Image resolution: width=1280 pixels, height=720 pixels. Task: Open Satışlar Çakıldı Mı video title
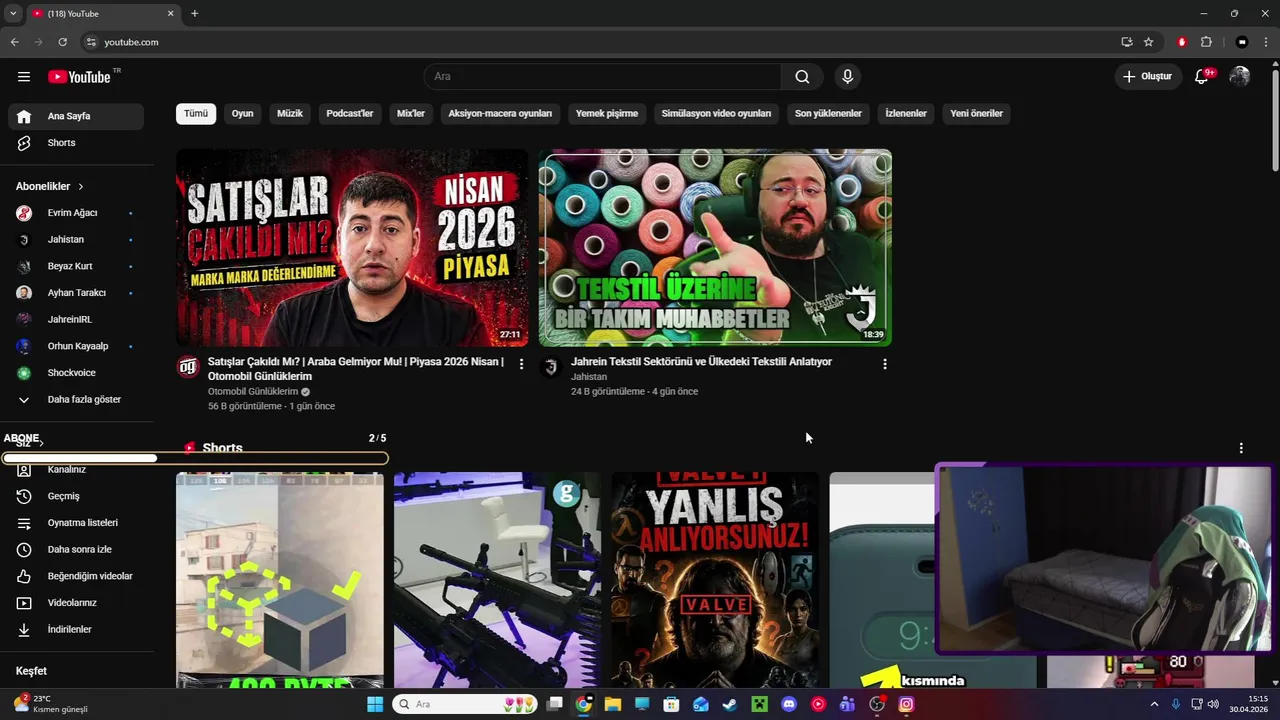(356, 369)
